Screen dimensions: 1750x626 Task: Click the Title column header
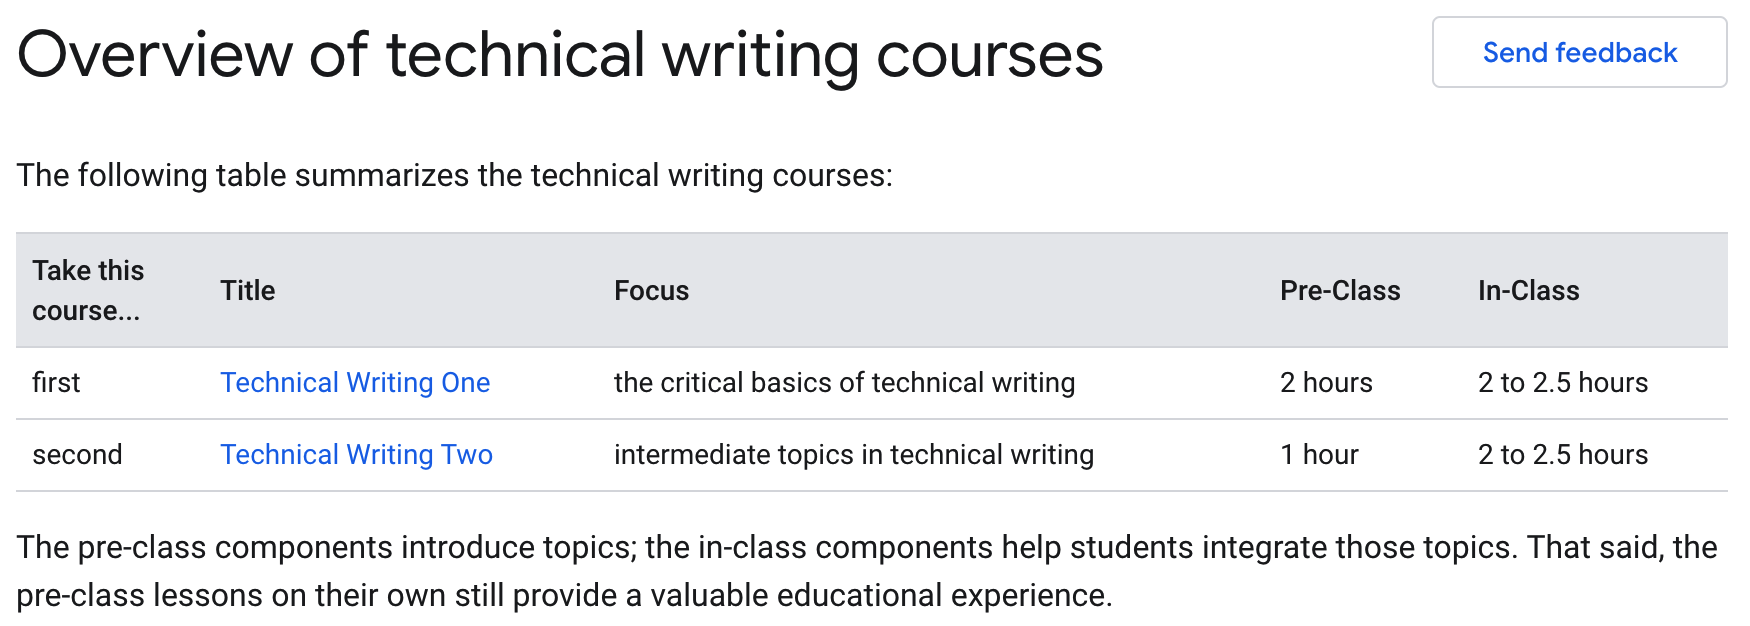coord(248,291)
